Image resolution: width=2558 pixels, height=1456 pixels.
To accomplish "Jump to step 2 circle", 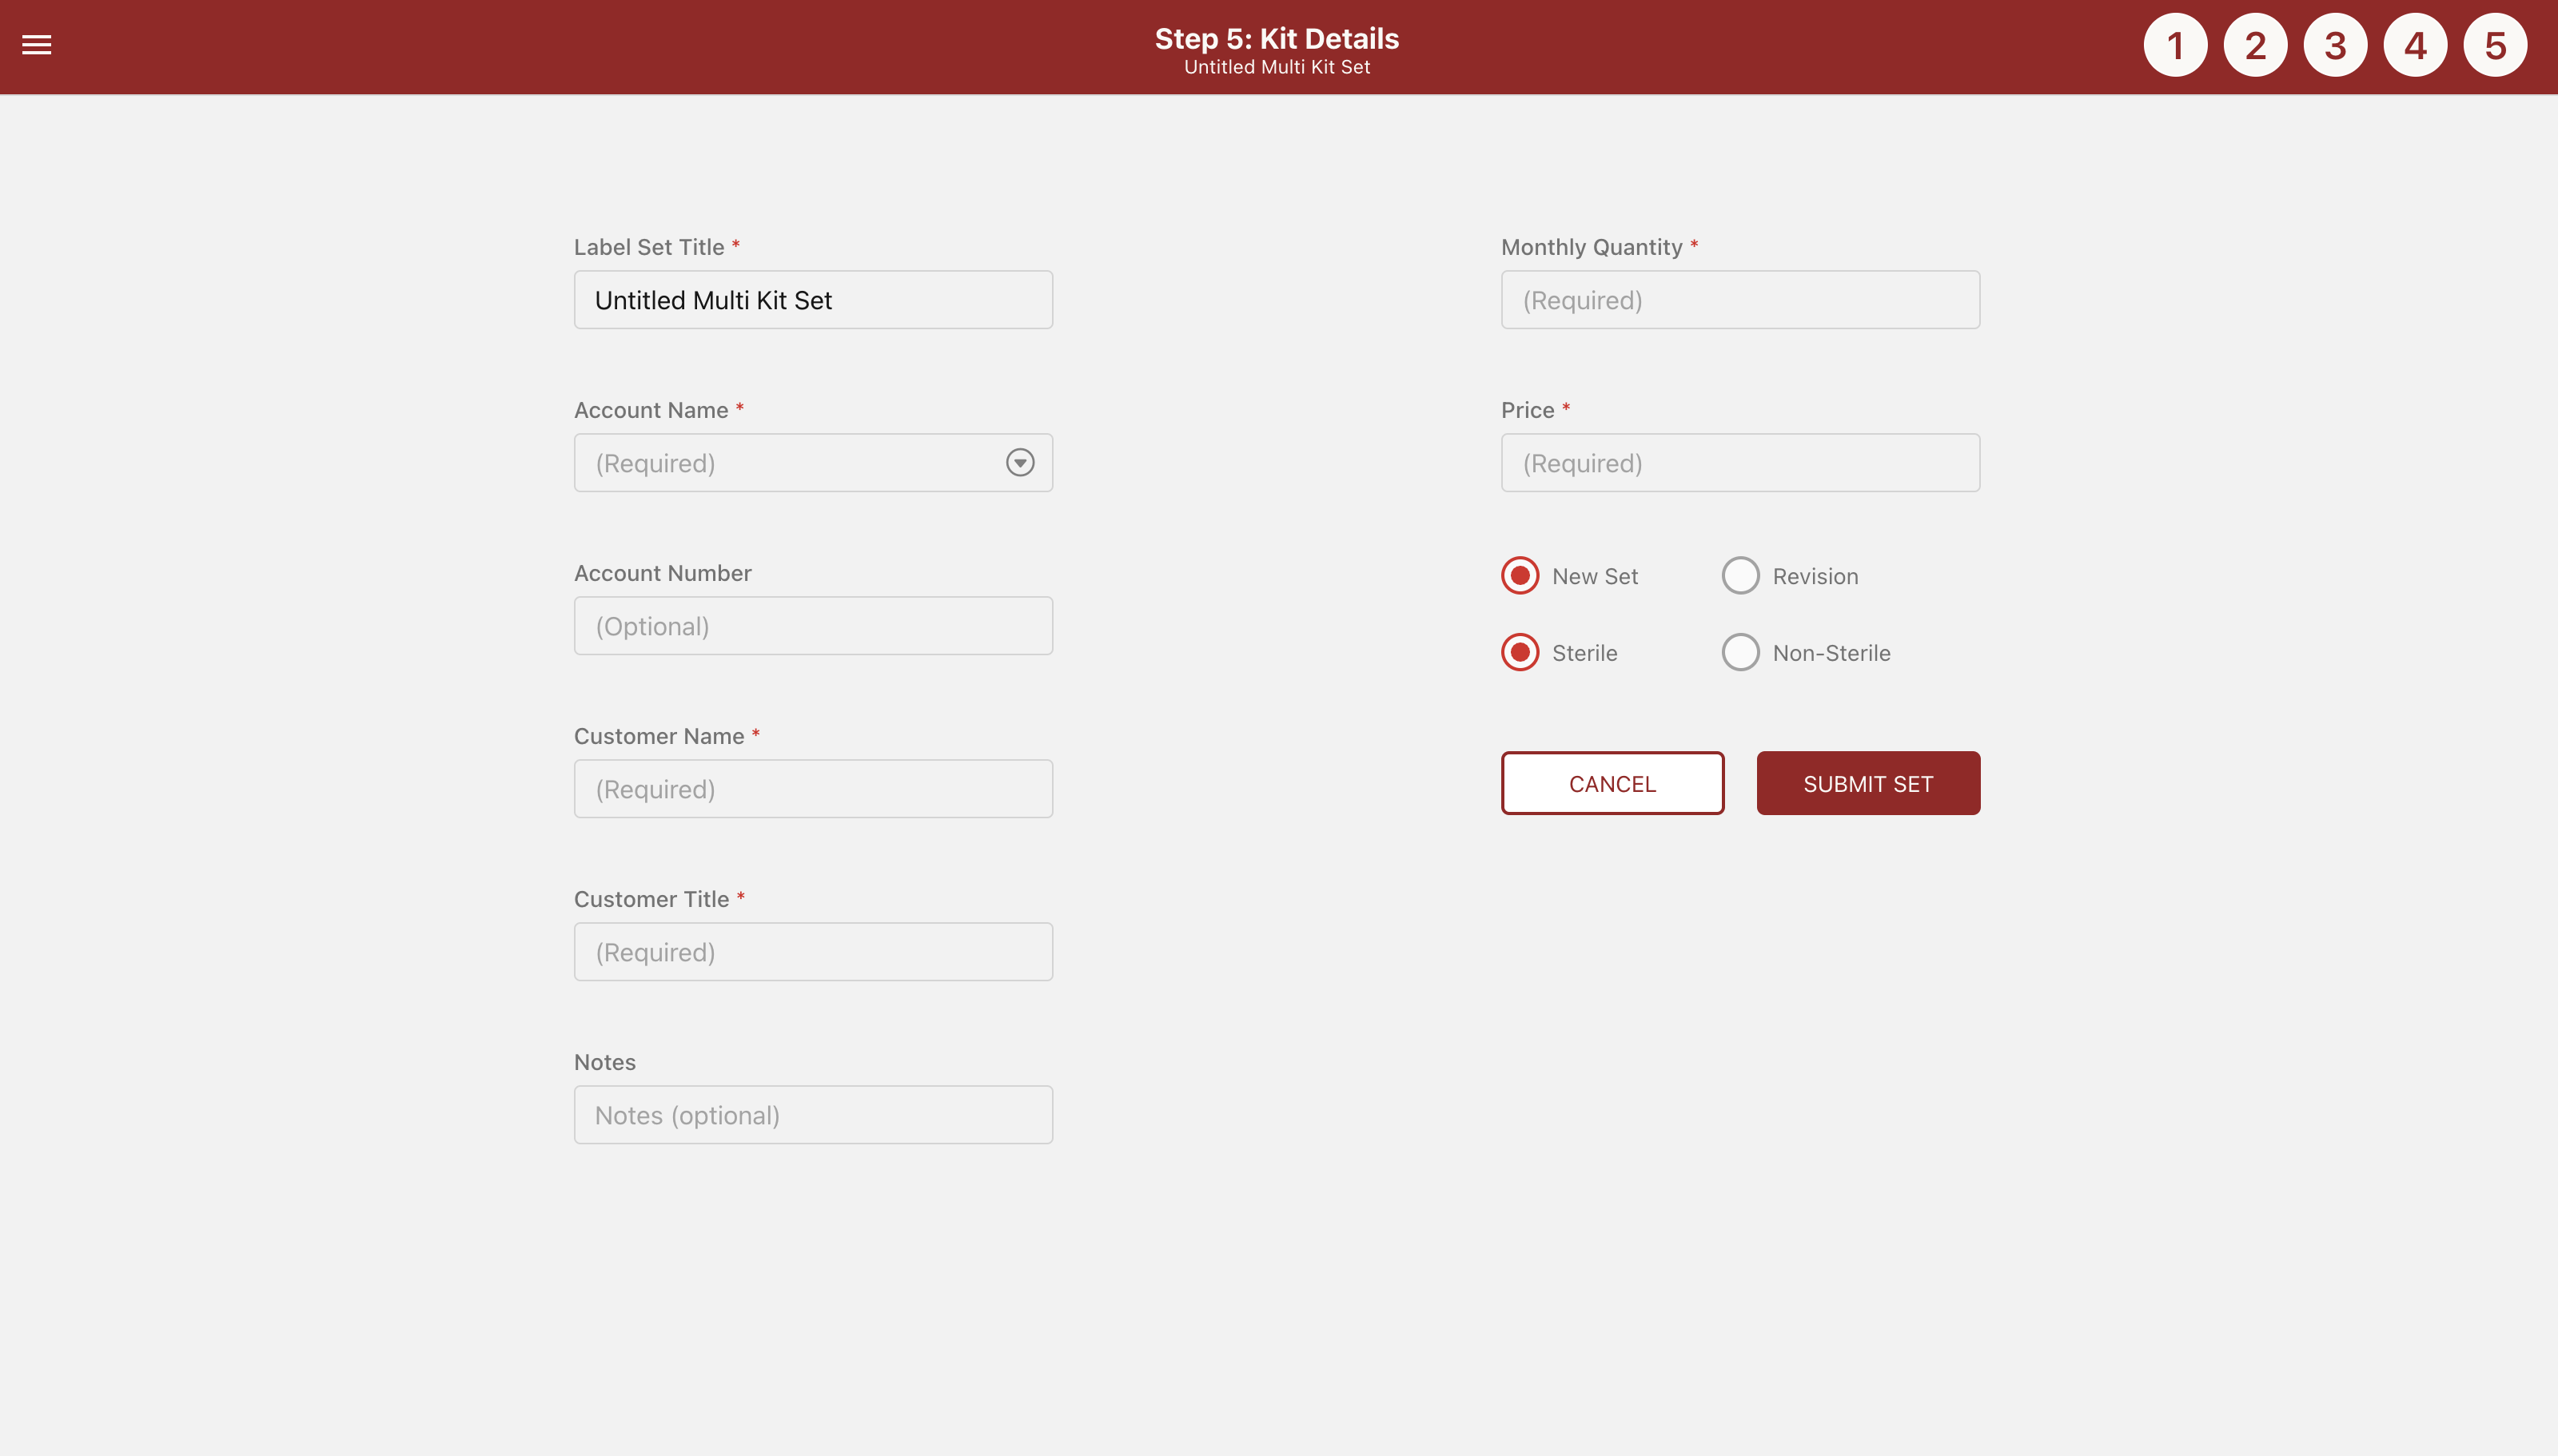I will tap(2255, 46).
